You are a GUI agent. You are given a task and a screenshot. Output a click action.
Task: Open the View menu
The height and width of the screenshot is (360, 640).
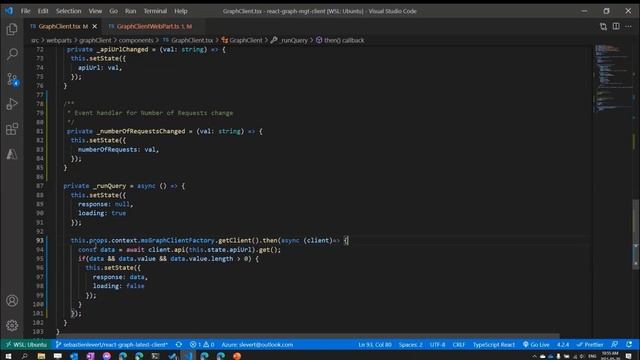pos(95,11)
